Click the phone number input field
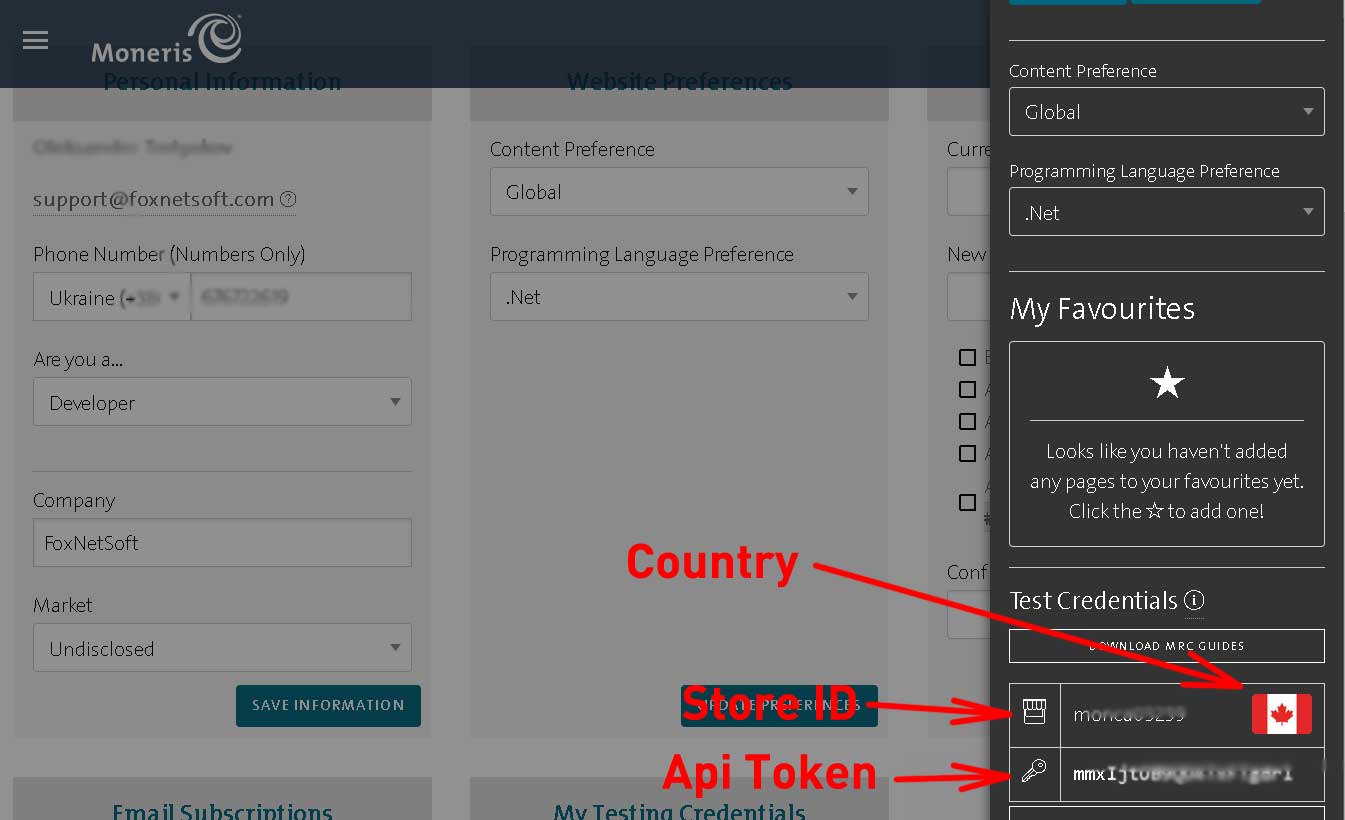The height and width of the screenshot is (820, 1345). pos(301,297)
